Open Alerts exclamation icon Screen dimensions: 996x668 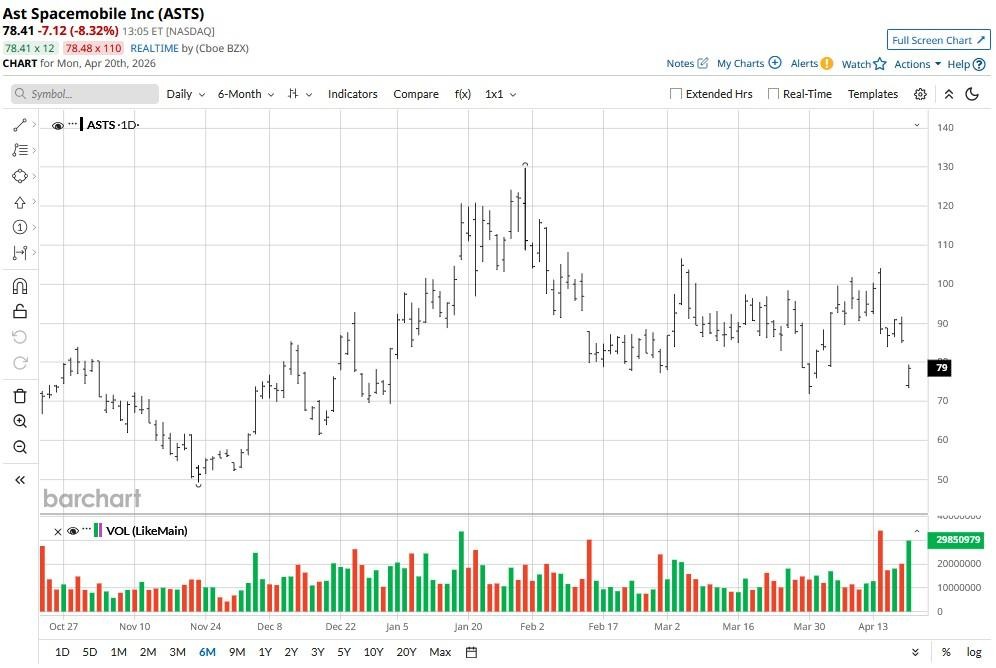(x=826, y=63)
